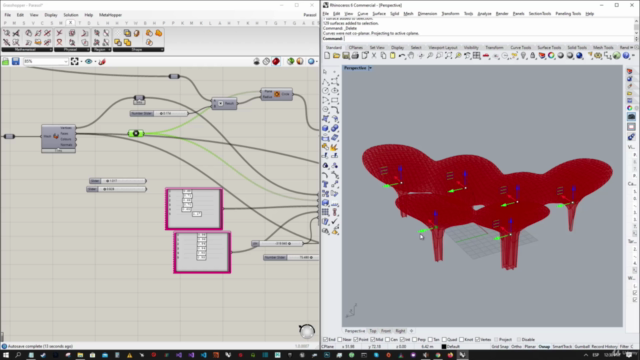640x360 pixels.
Task: Click the Four Viewports grid icon in Rhino
Action: click(x=476, y=56)
